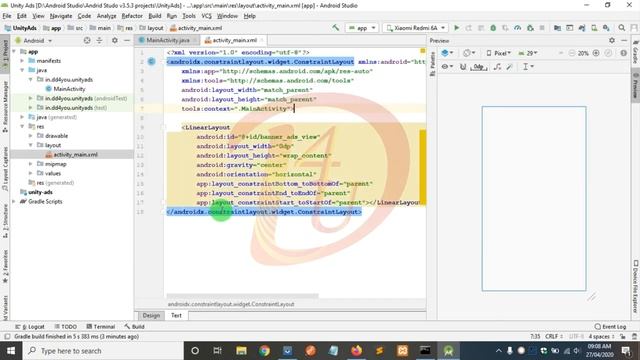Screen dimensions: 640x360
Task: Open View Options eye dropdown
Action: [447, 67]
